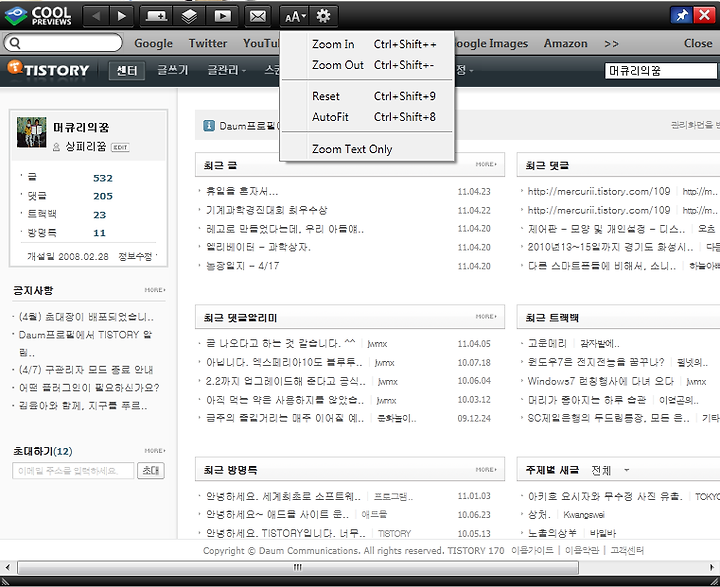720x587 pixels.
Task: Expand more search engines with >> arrows
Action: point(611,44)
